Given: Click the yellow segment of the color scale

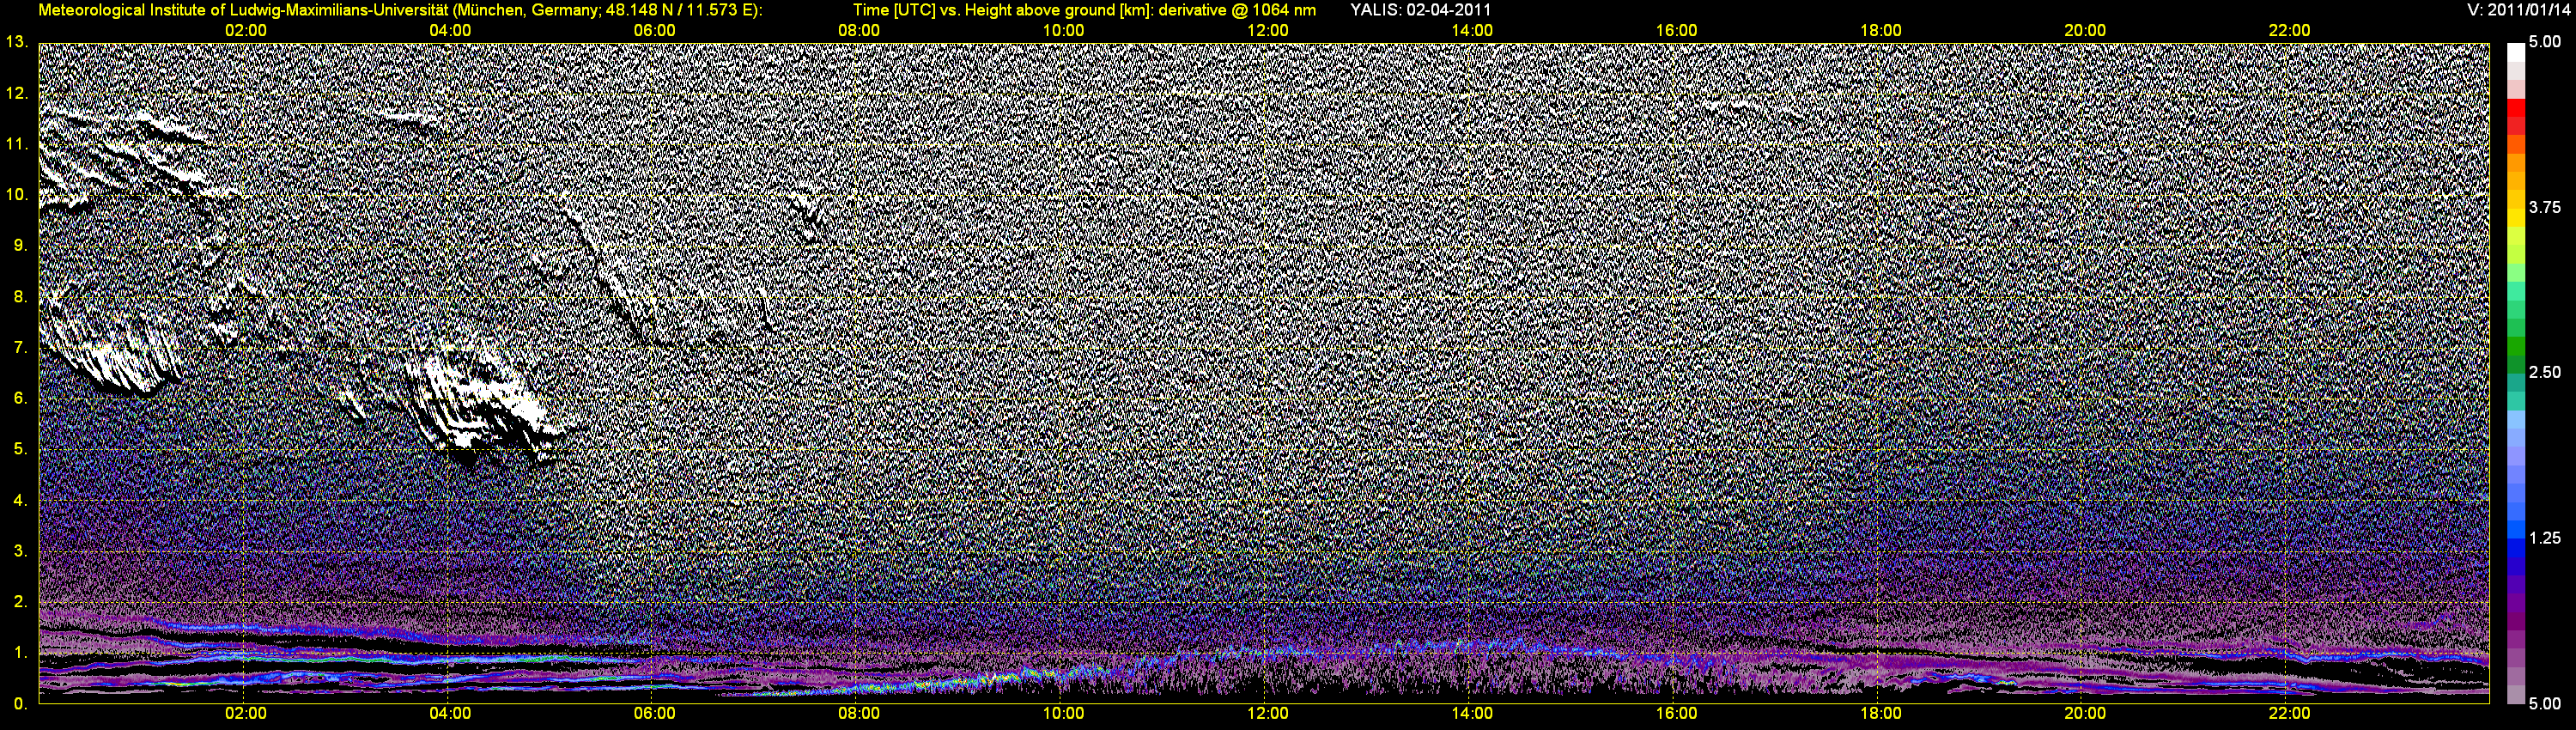Looking at the screenshot, I should point(2516,218).
